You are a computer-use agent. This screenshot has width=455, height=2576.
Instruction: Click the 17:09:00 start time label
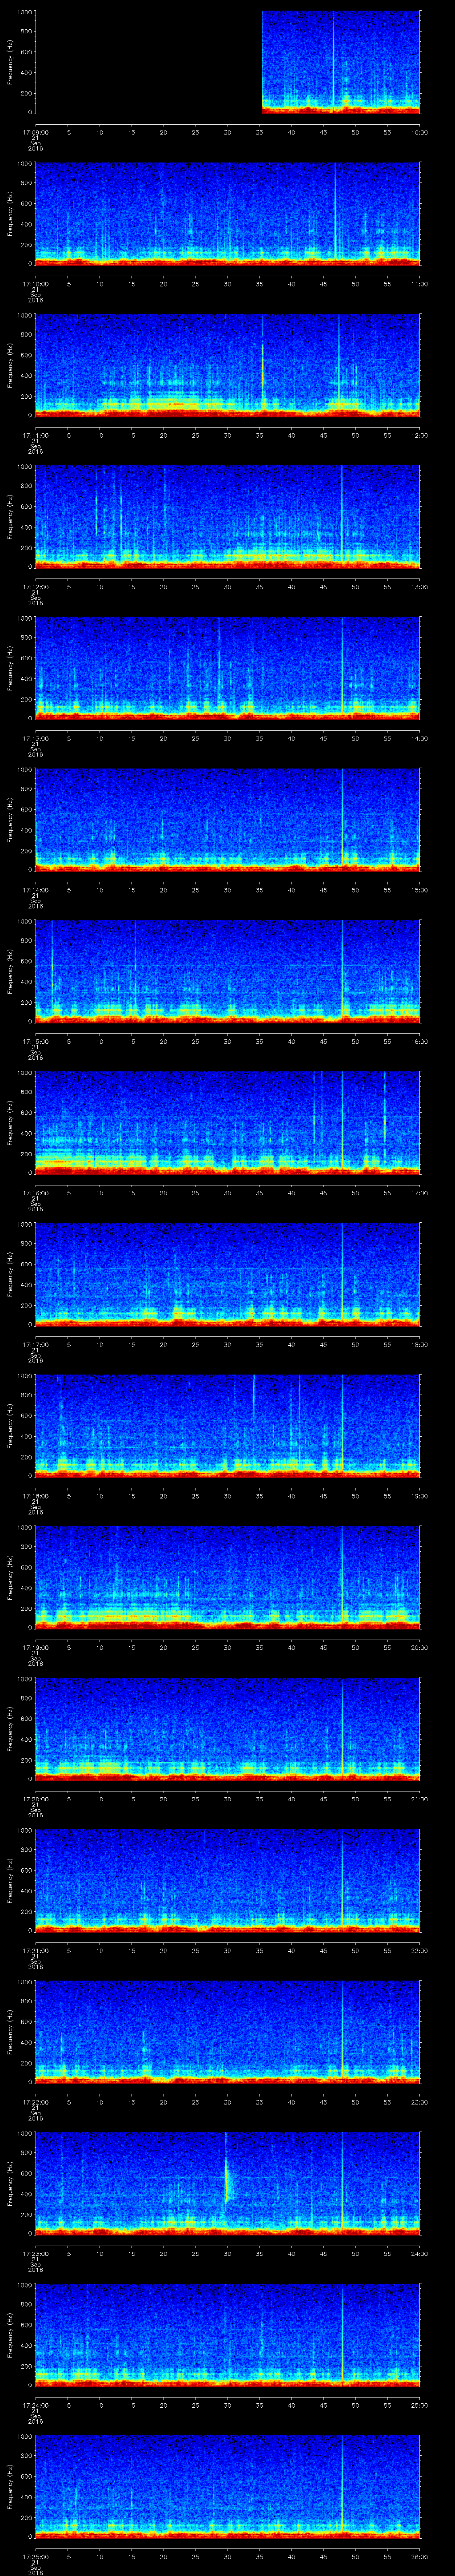pyautogui.click(x=35, y=132)
